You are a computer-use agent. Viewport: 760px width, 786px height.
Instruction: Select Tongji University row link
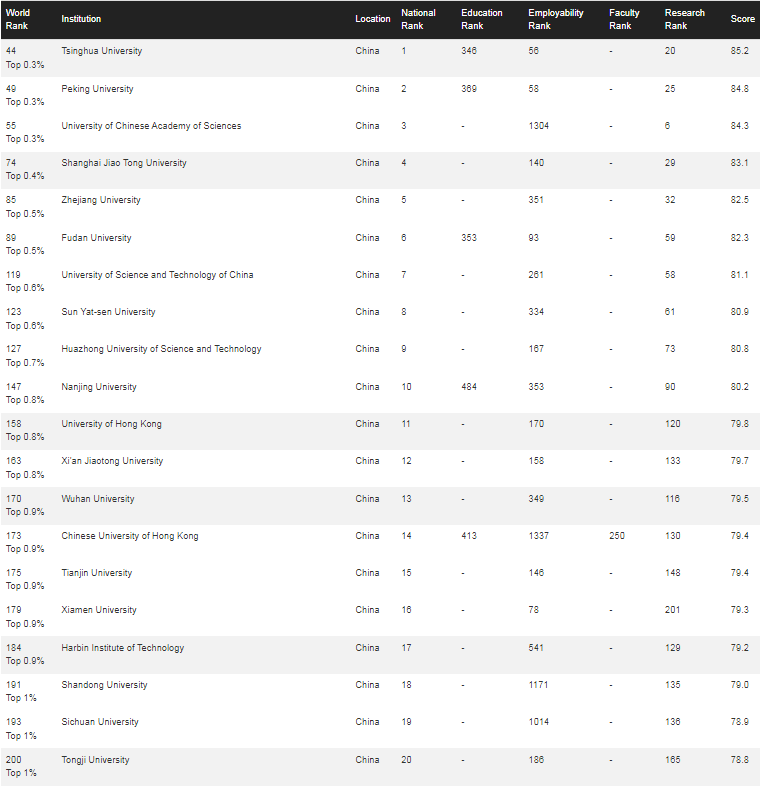pos(95,760)
